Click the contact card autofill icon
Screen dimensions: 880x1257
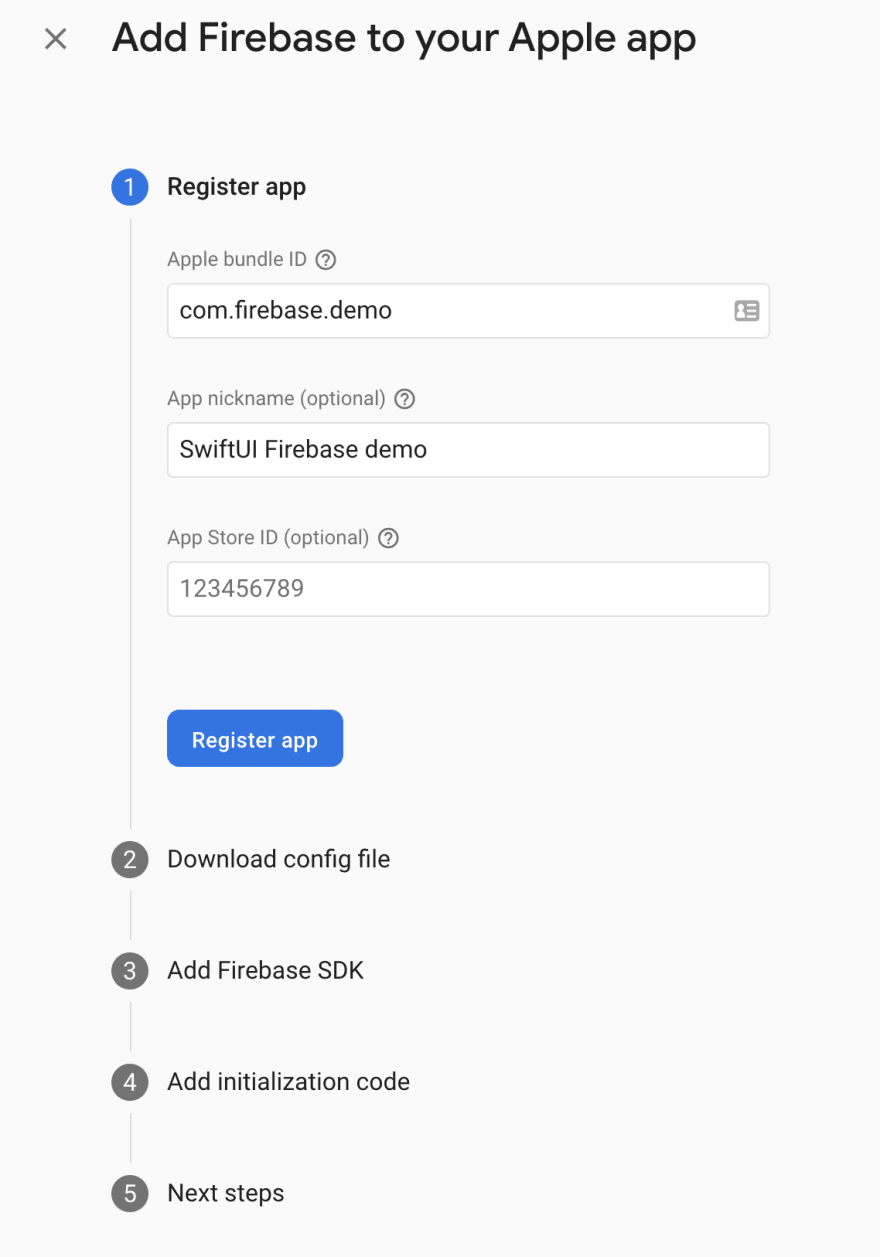(746, 310)
